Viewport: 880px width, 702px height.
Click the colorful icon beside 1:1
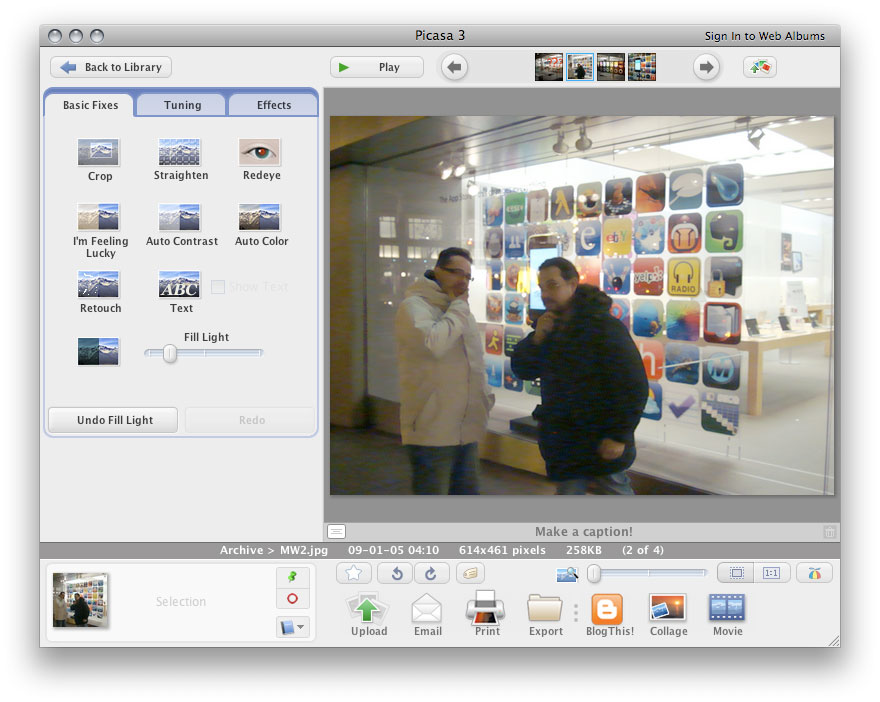coord(814,573)
